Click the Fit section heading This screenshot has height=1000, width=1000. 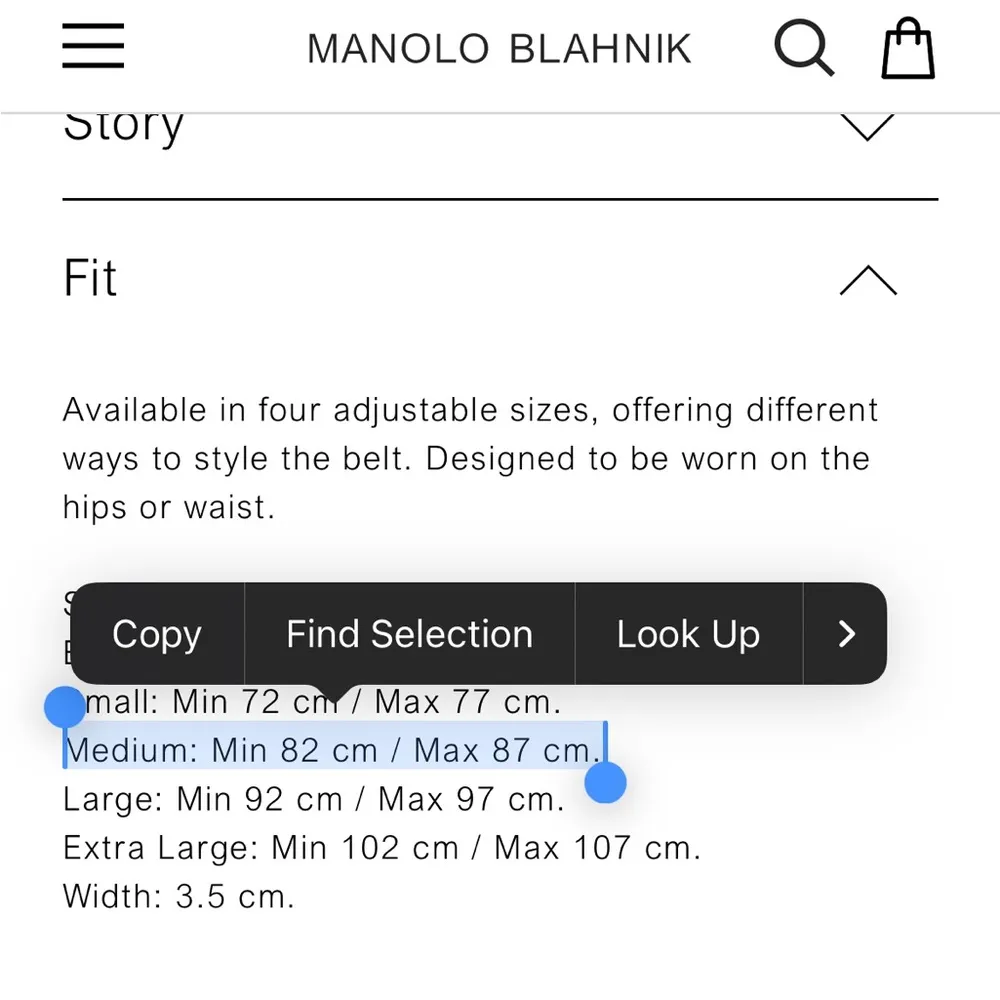coord(89,280)
